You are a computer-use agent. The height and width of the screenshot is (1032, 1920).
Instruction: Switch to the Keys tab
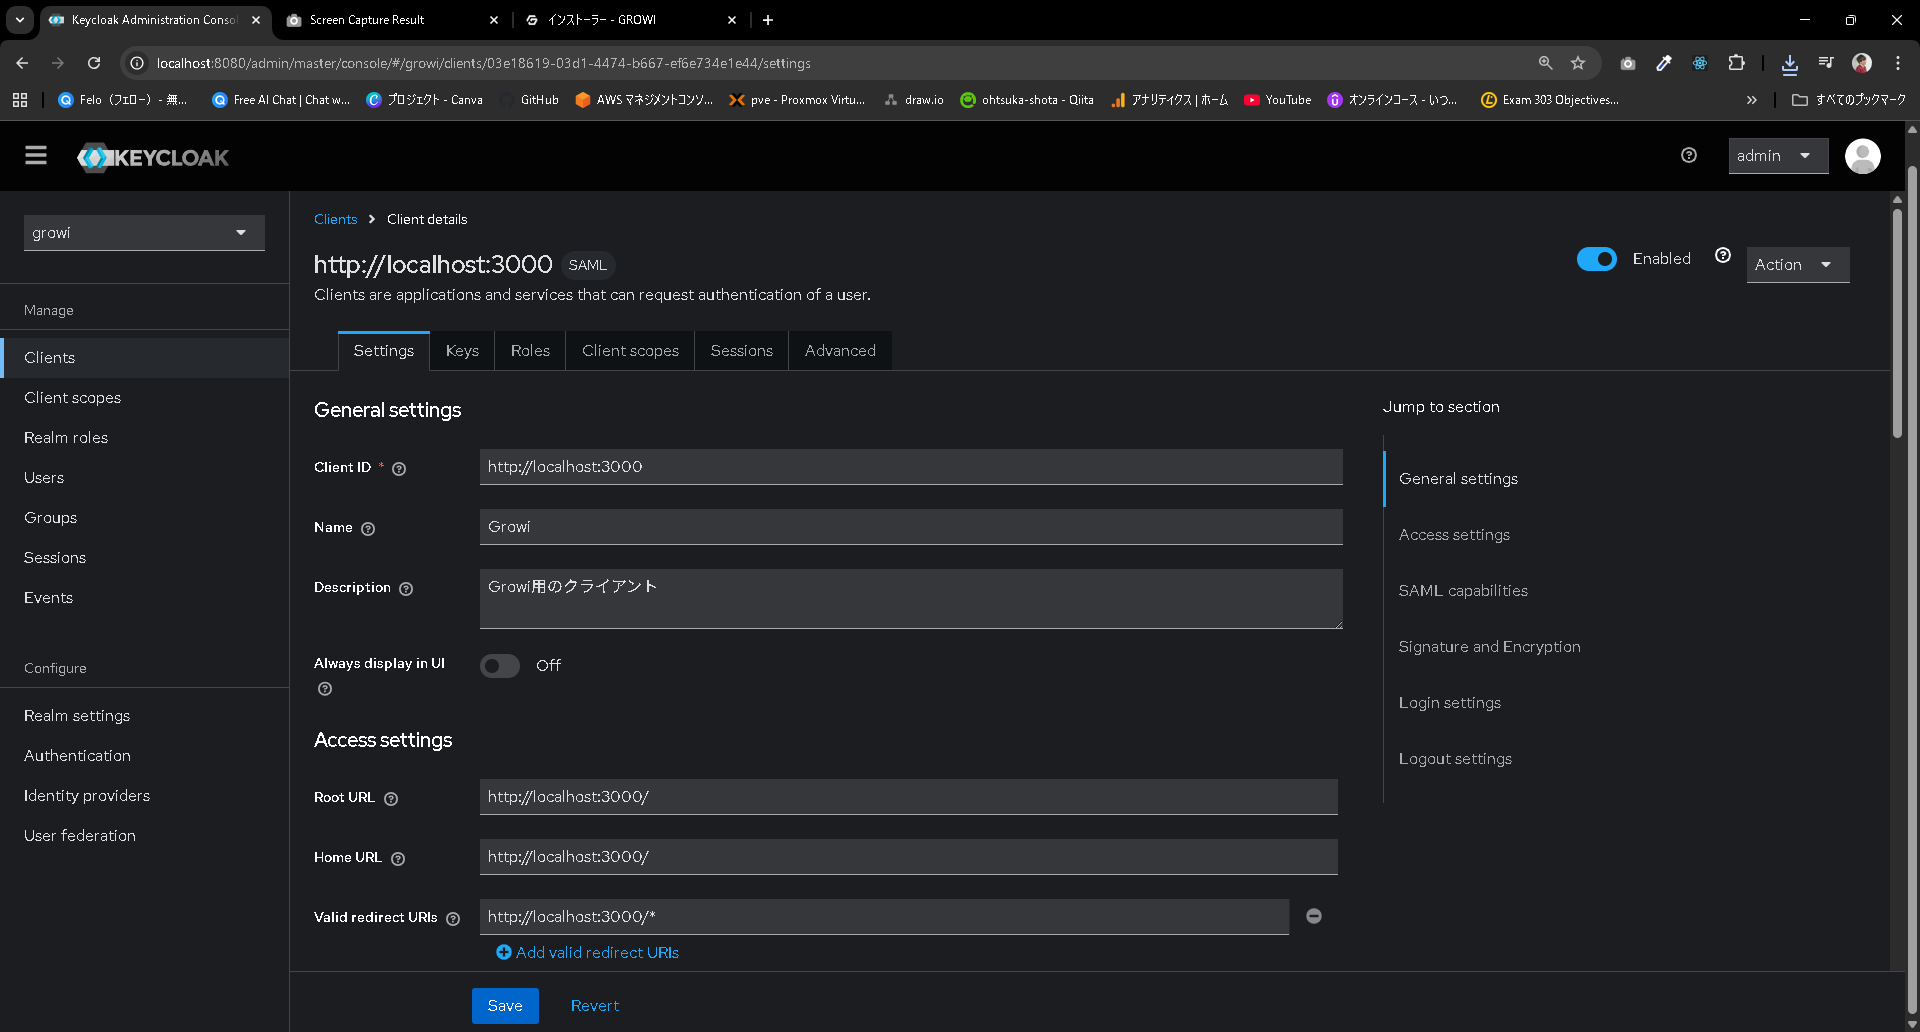pos(462,351)
